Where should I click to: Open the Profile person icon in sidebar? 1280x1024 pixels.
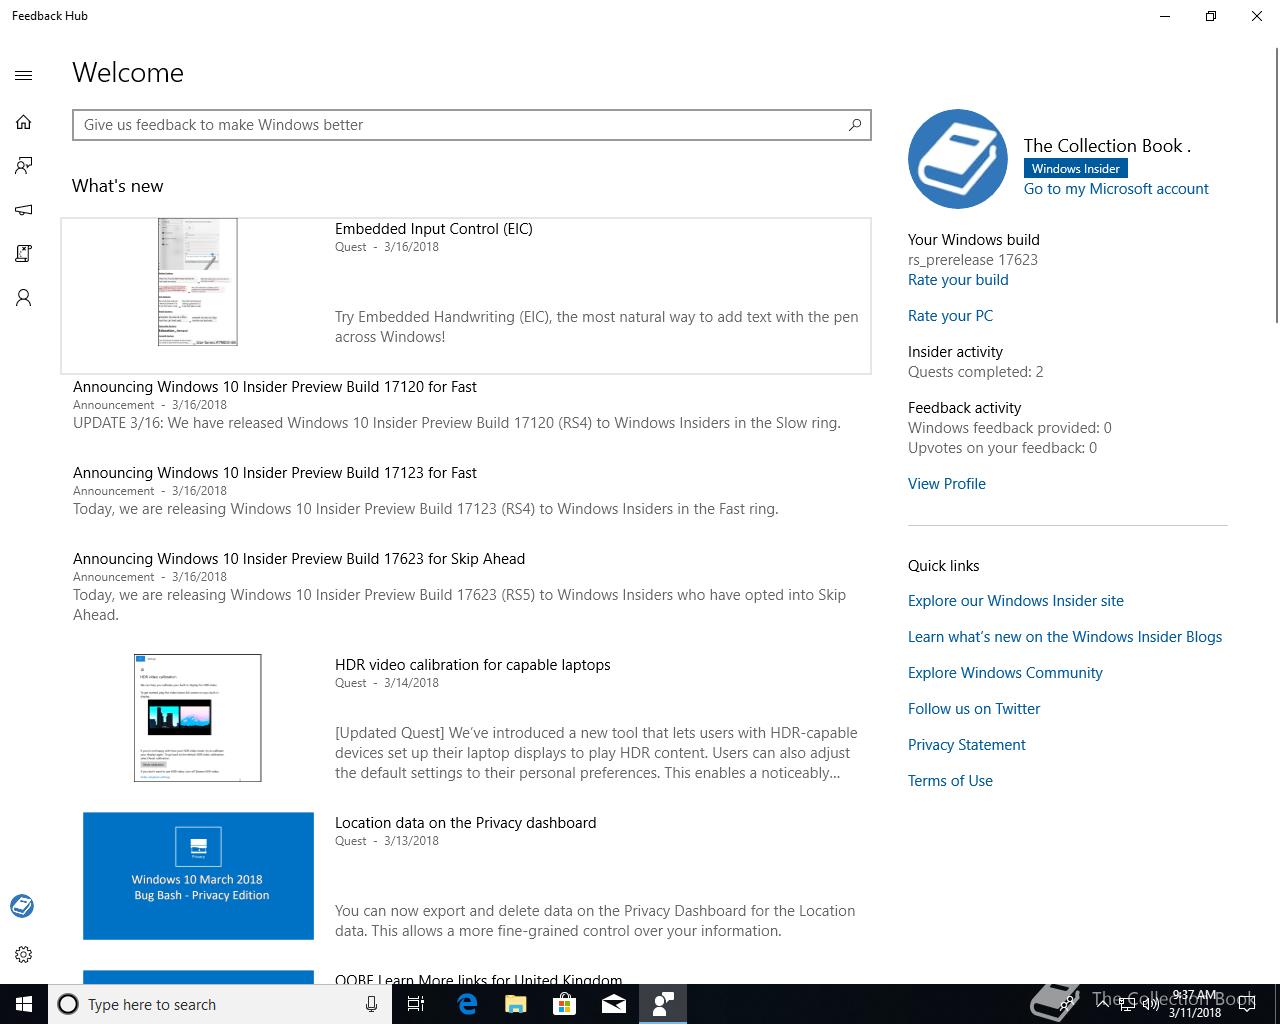(24, 298)
